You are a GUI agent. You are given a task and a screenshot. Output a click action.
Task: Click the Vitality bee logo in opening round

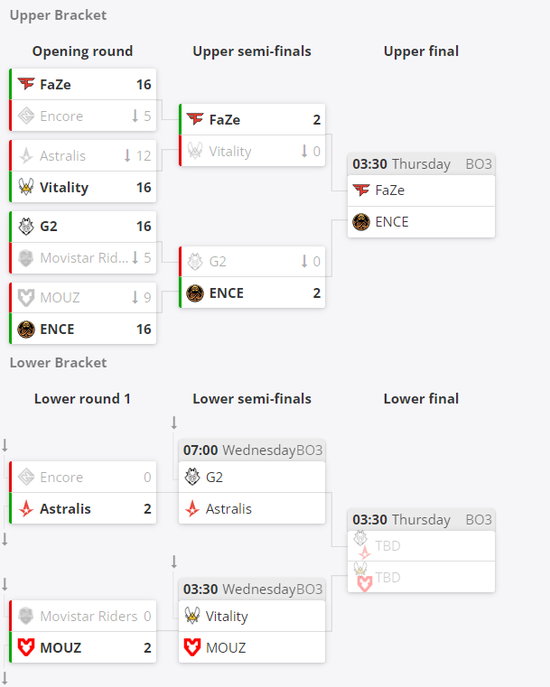click(26, 187)
